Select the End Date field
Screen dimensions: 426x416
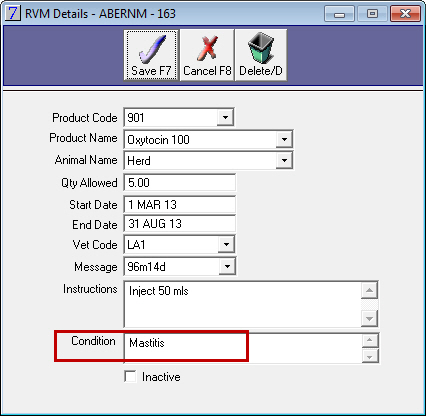[180, 224]
